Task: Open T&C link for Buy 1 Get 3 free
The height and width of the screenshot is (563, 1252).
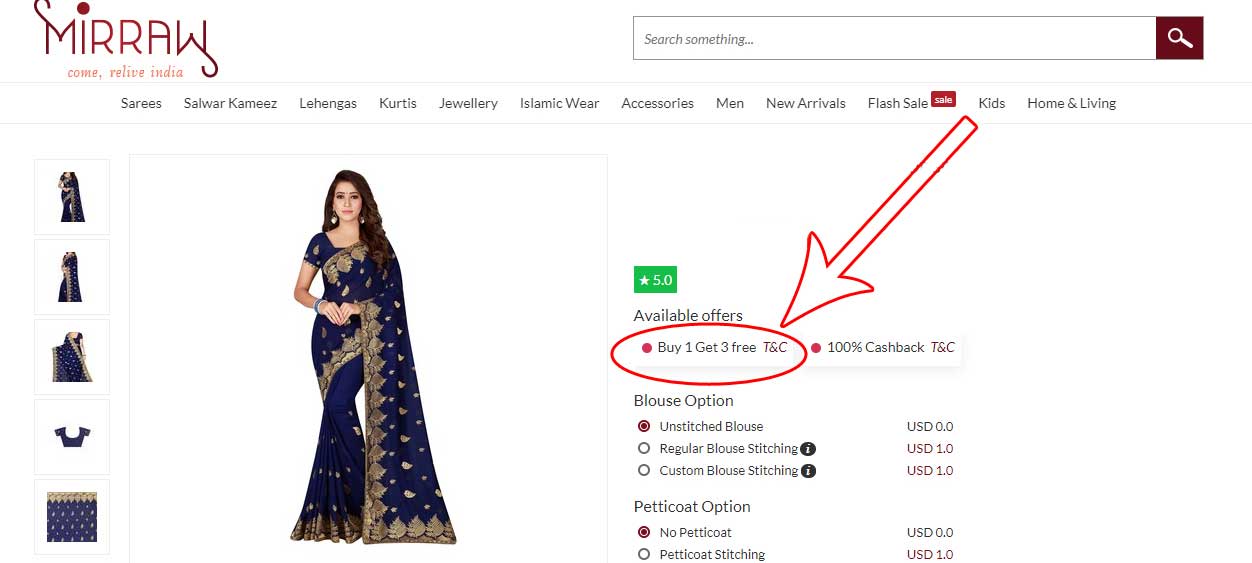Action: [x=775, y=347]
